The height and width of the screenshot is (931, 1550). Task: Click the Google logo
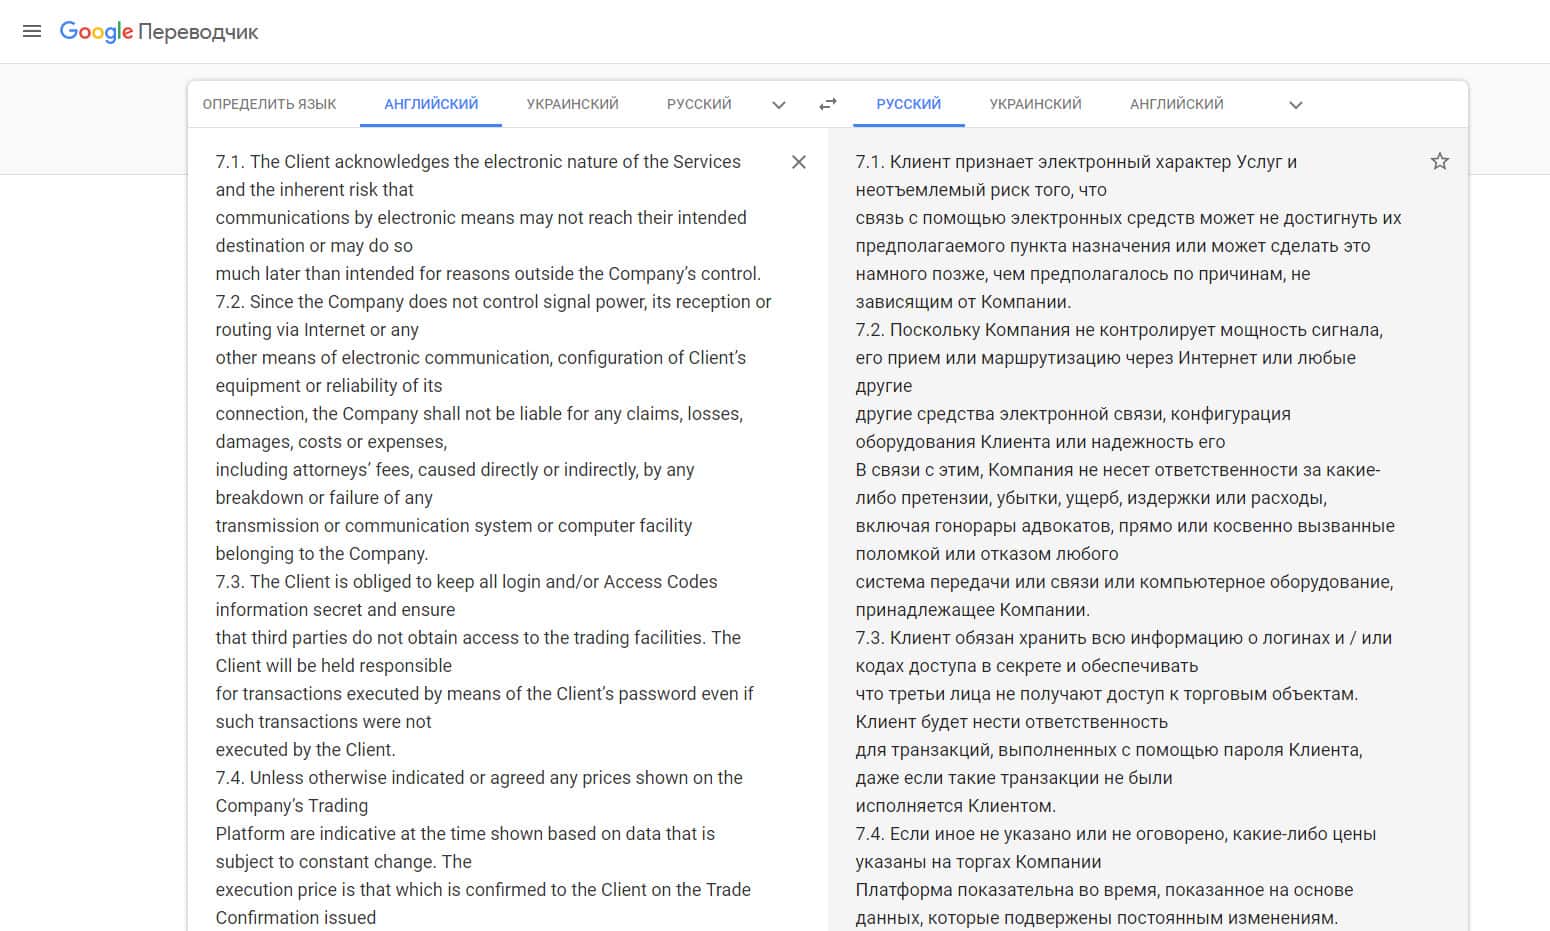pyautogui.click(x=96, y=31)
